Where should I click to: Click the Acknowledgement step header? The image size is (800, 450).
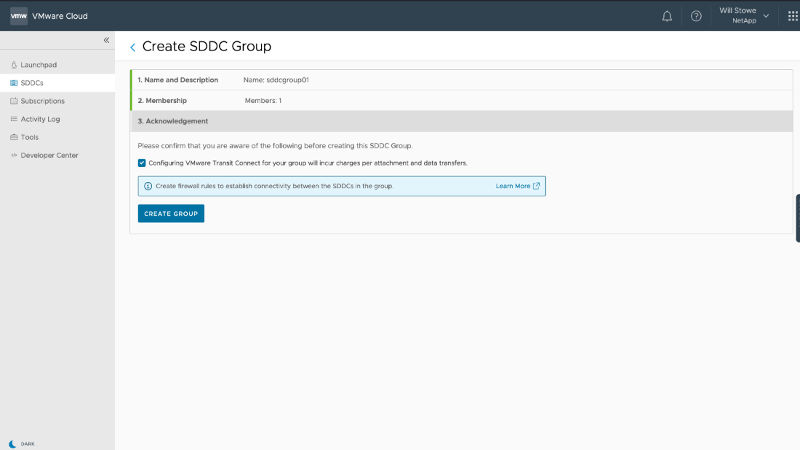(174, 121)
